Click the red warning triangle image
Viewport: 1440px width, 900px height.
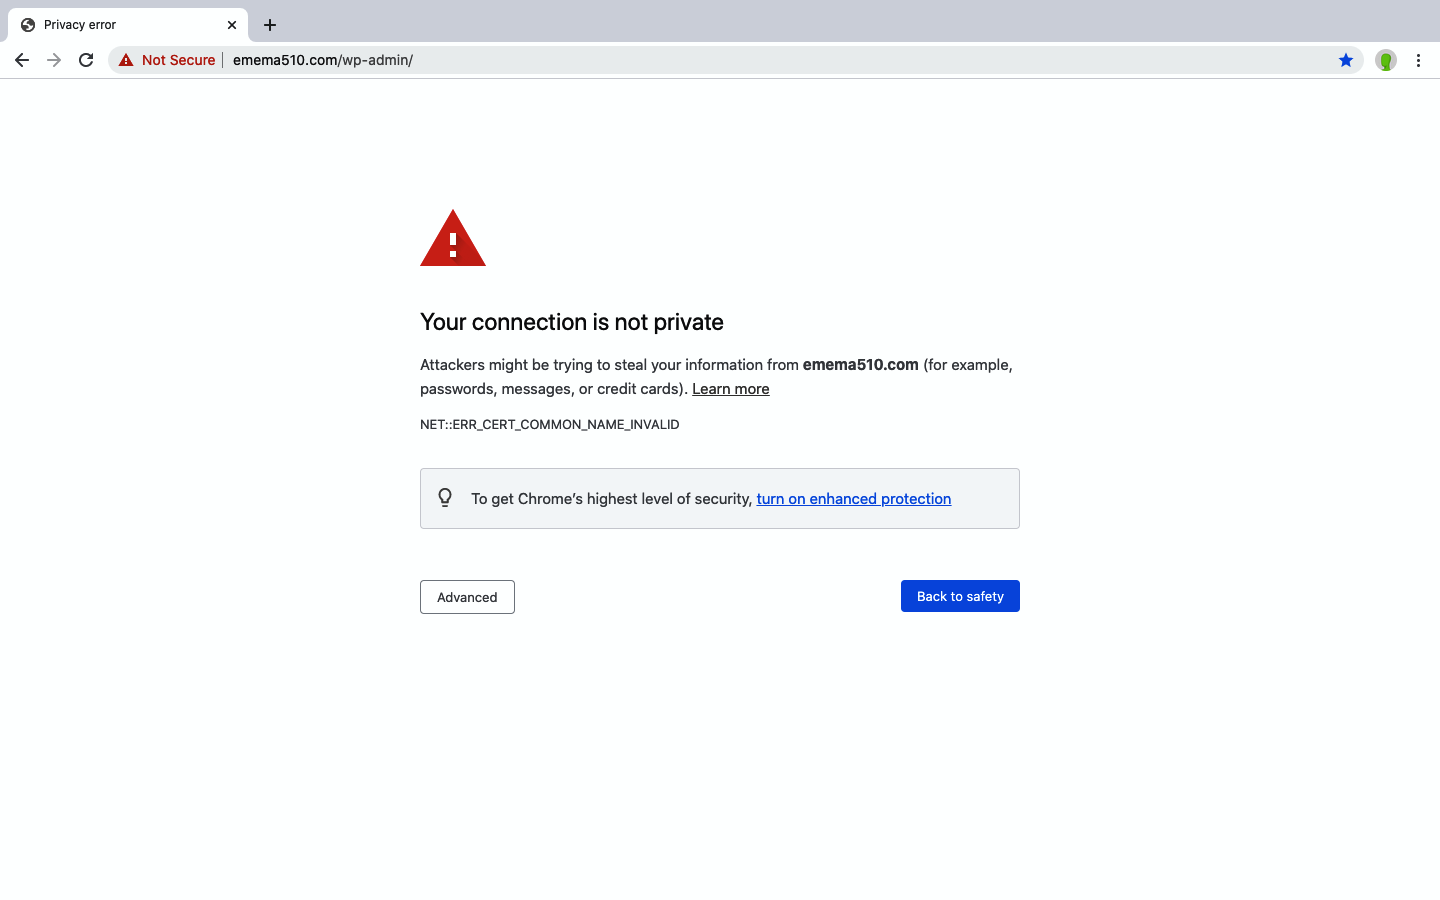point(453,239)
